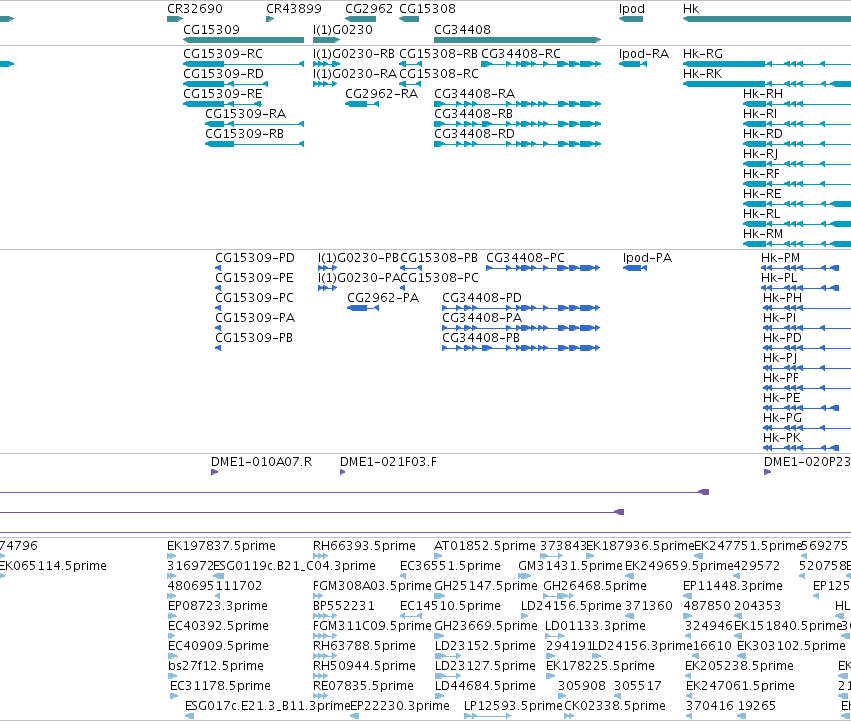
Task: Open transcript CG15309-RE
Action: coord(223,104)
